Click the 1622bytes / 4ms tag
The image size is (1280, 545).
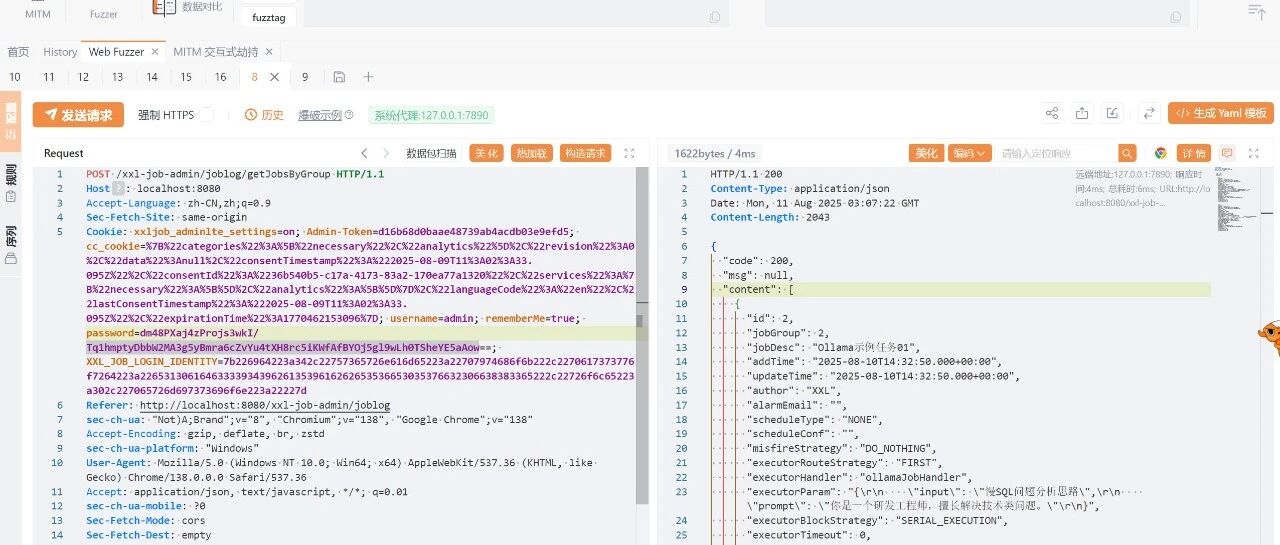[x=715, y=153]
